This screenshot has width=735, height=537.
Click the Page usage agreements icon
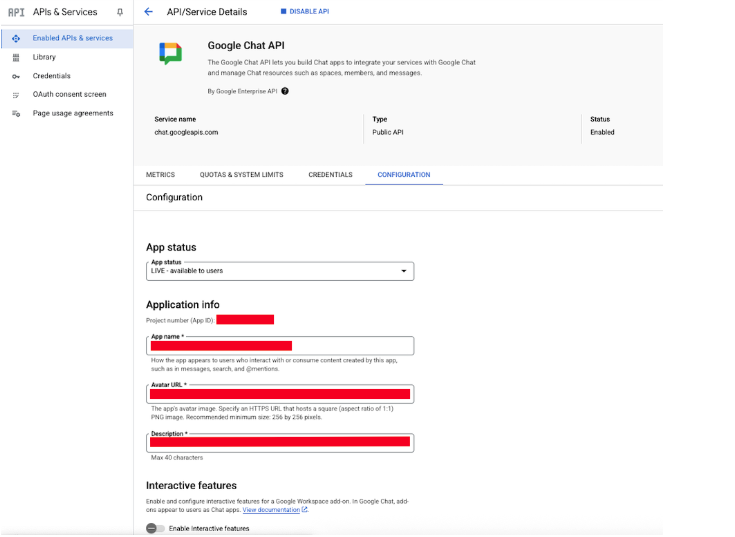pos(16,114)
